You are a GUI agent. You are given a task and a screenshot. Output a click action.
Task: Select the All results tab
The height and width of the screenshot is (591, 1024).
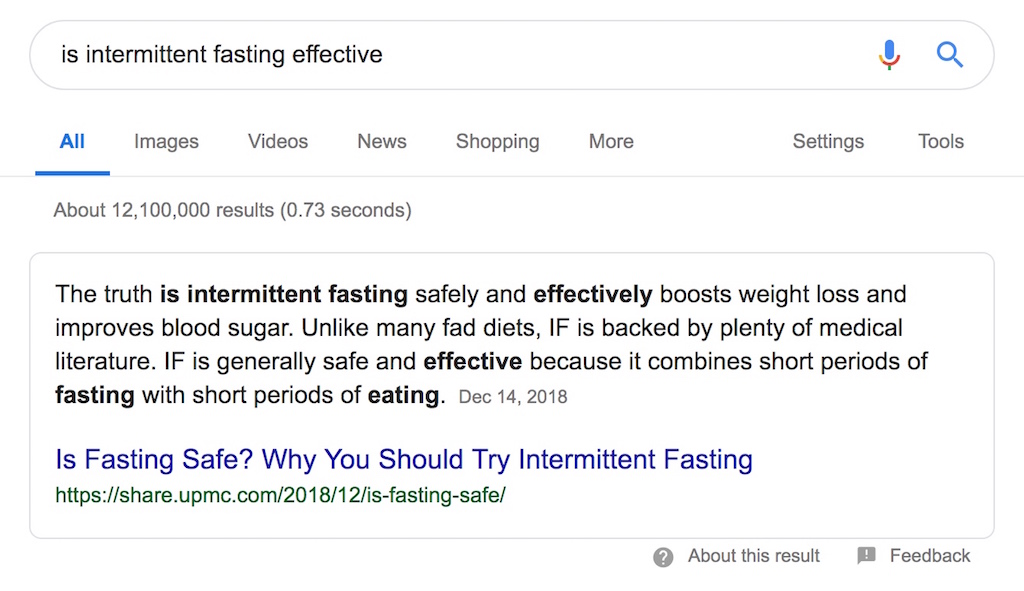click(x=72, y=142)
